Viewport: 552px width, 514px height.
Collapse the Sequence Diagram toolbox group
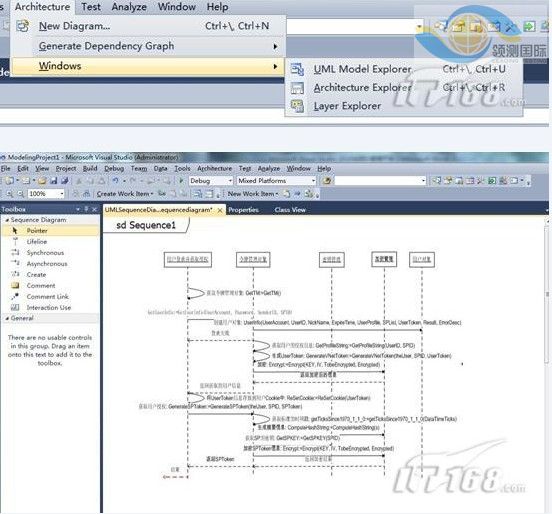7,220
